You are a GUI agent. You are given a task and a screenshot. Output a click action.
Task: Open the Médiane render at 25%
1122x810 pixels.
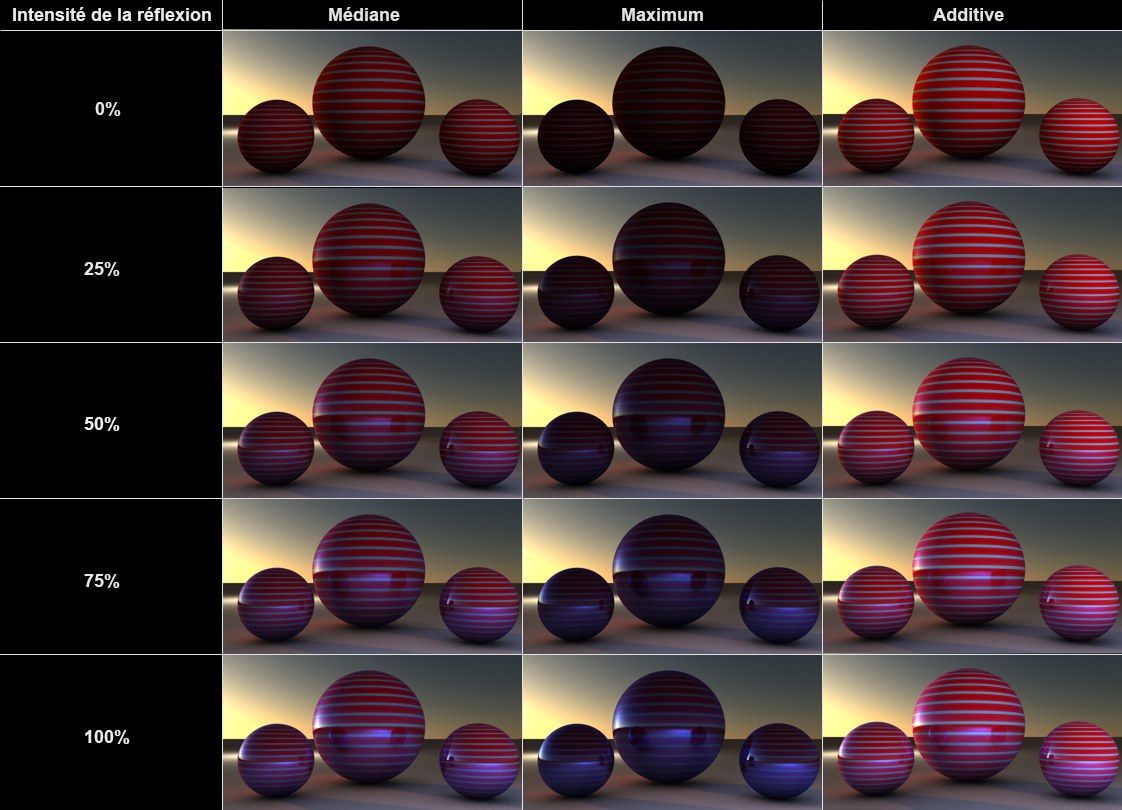click(x=372, y=265)
